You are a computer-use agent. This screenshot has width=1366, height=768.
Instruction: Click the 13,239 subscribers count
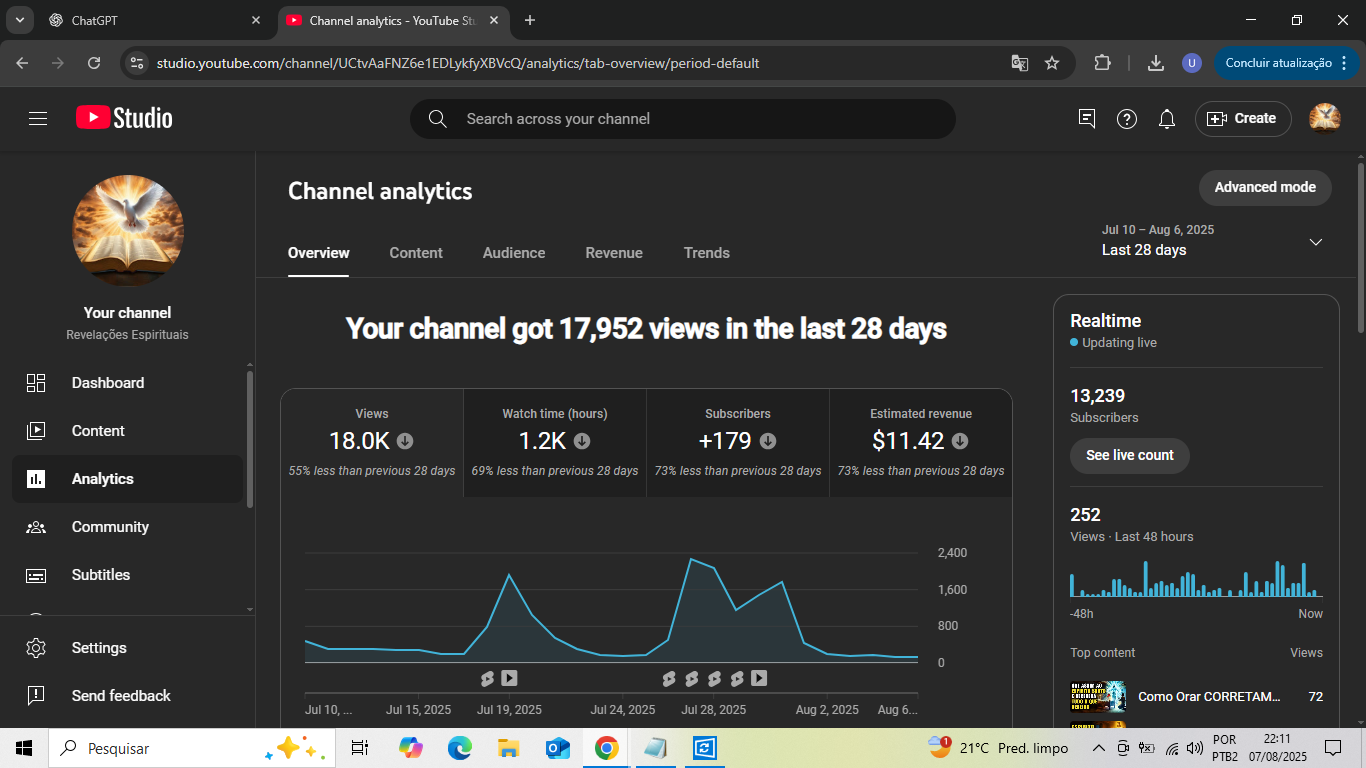(1098, 396)
